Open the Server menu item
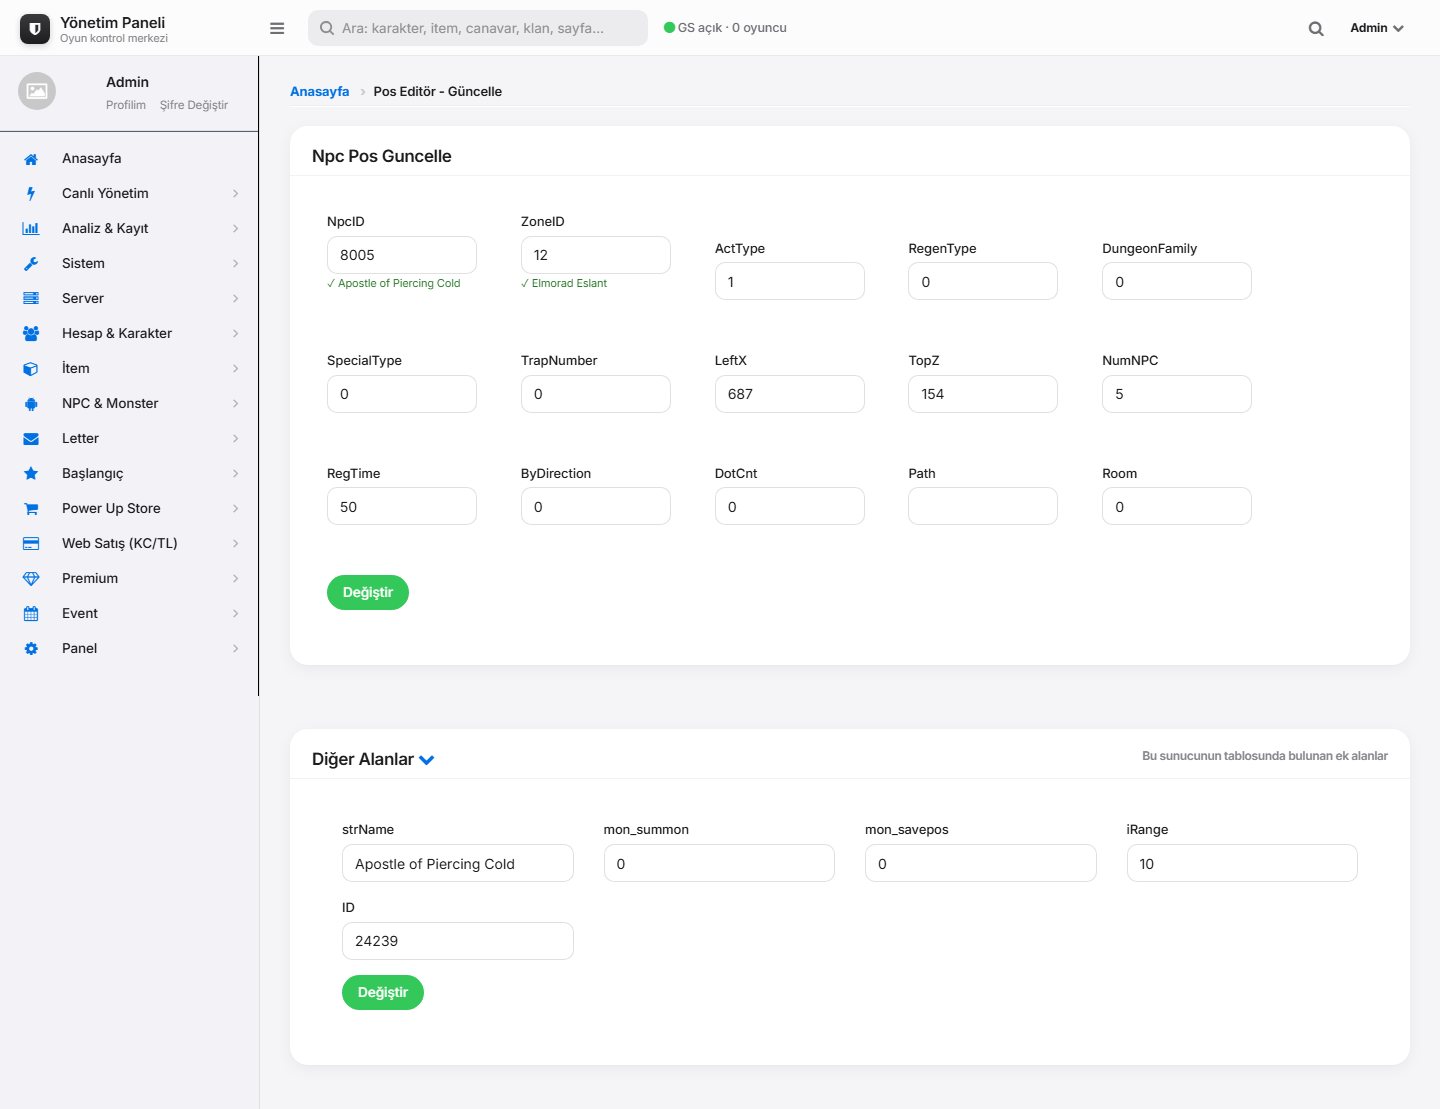1440x1109 pixels. [x=130, y=299]
